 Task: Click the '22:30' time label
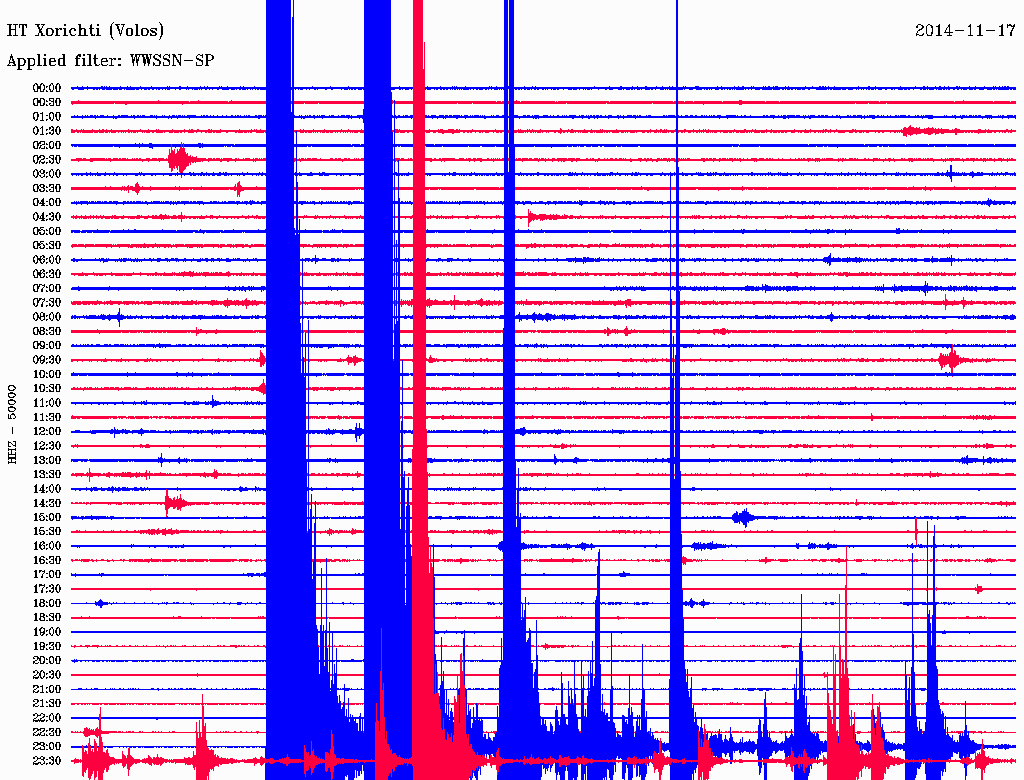coord(47,732)
